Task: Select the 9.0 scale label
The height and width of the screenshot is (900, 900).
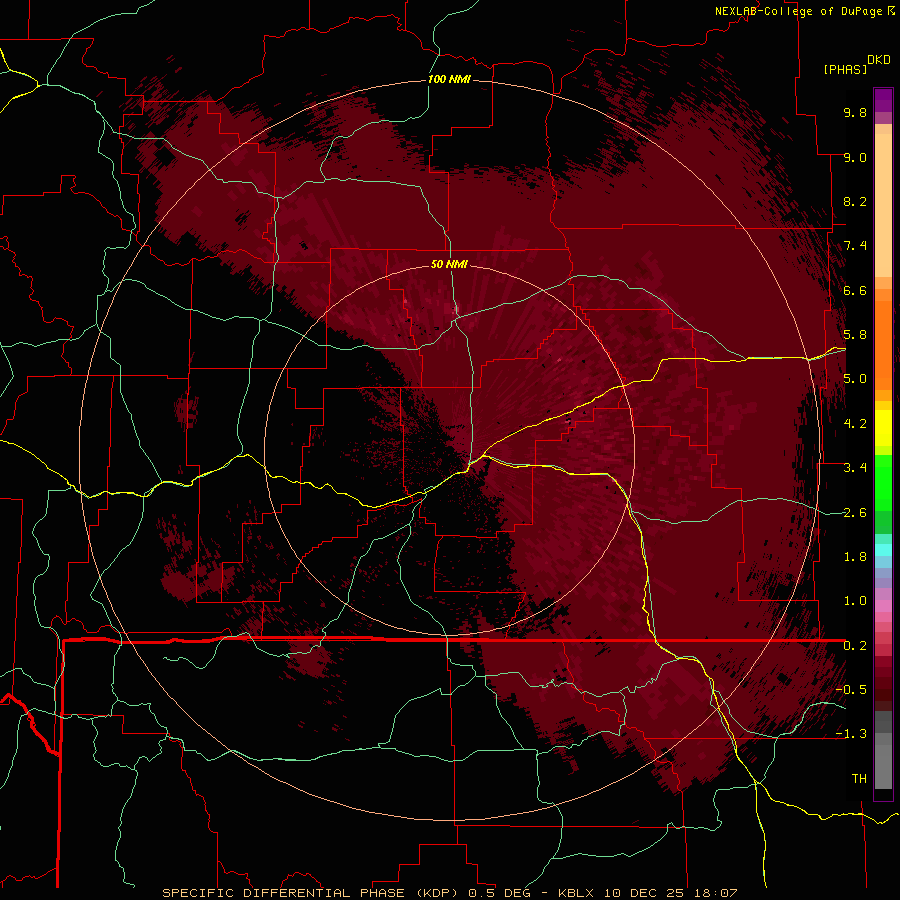Action: [x=855, y=157]
